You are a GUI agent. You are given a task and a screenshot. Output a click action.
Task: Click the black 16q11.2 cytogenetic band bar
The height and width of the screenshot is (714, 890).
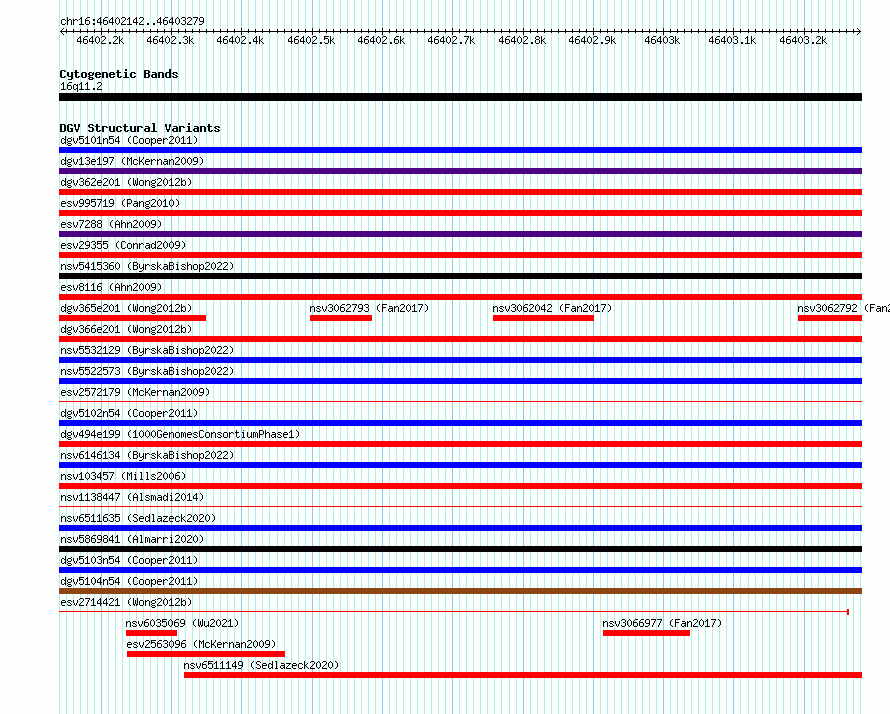pyautogui.click(x=460, y=97)
